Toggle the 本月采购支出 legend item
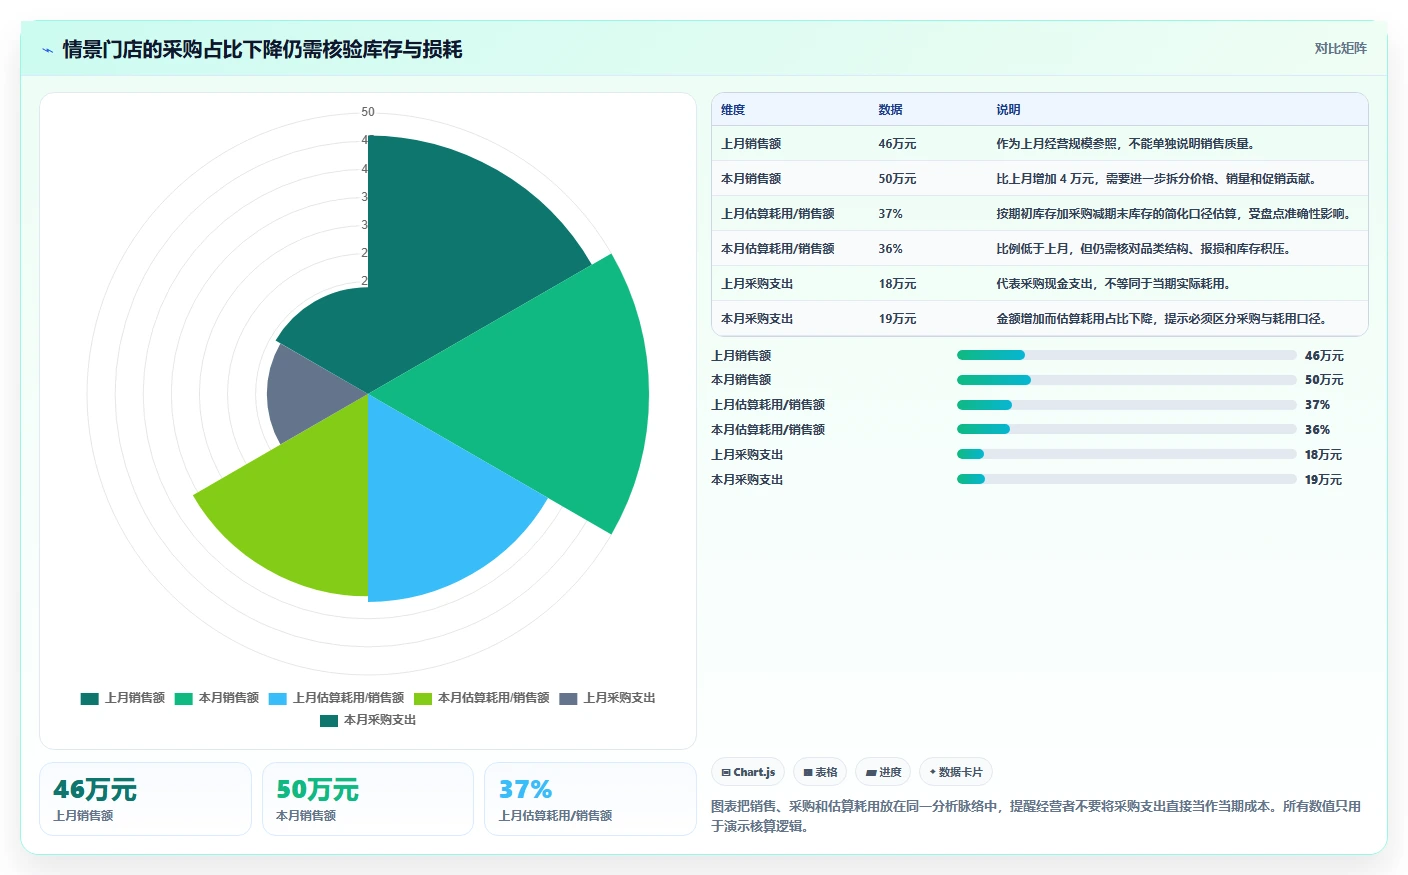The image size is (1408, 875). click(368, 720)
